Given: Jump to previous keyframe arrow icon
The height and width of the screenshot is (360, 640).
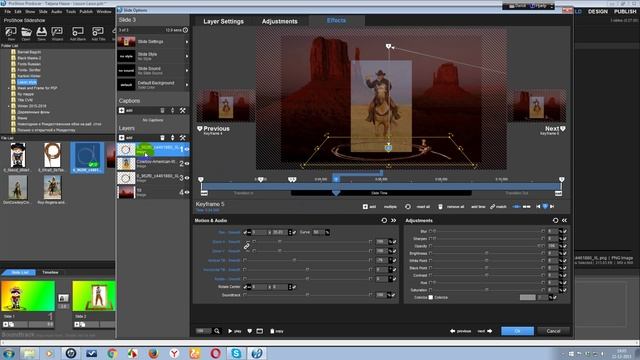Looking at the screenshot, I should (538, 207).
